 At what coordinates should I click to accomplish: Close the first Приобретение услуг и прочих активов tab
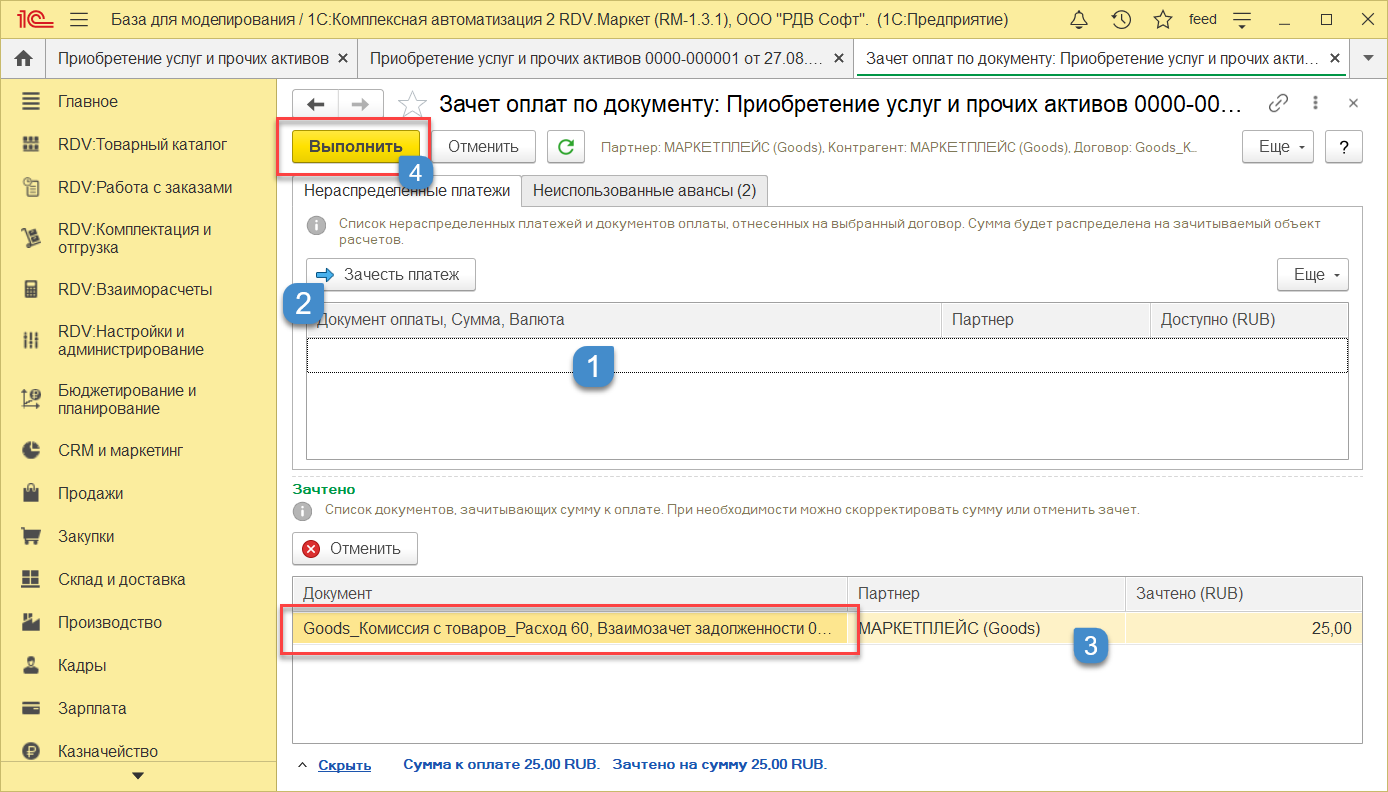point(343,59)
